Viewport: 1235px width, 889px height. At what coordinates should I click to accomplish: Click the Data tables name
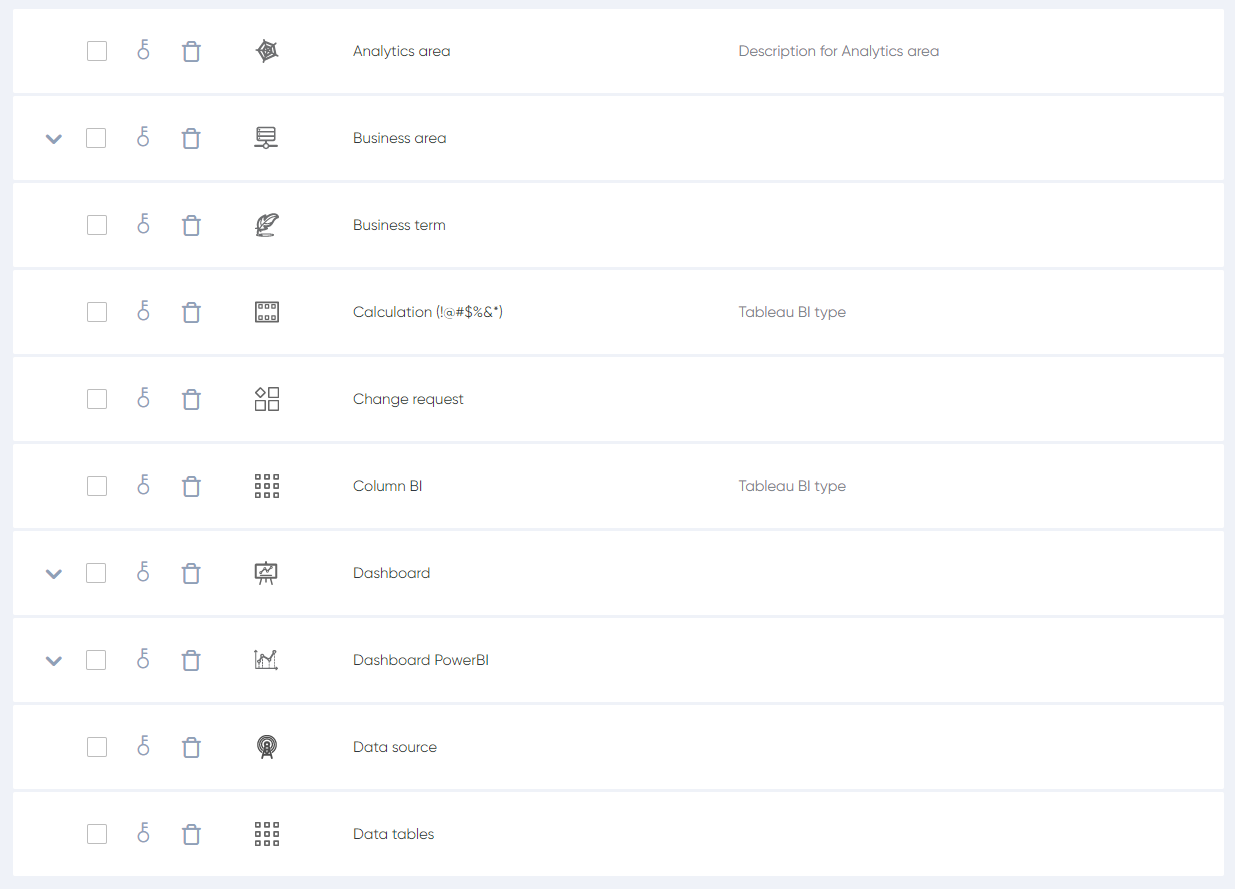pyautogui.click(x=393, y=834)
